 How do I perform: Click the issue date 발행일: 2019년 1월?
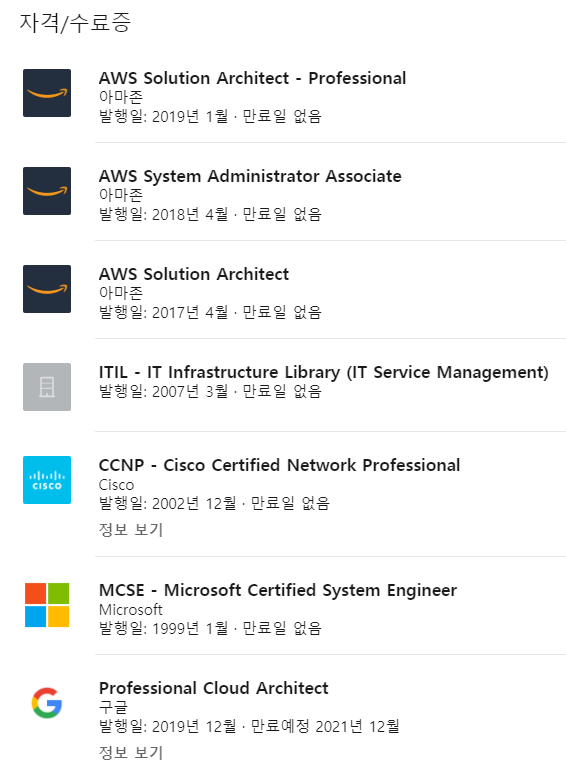click(x=164, y=116)
